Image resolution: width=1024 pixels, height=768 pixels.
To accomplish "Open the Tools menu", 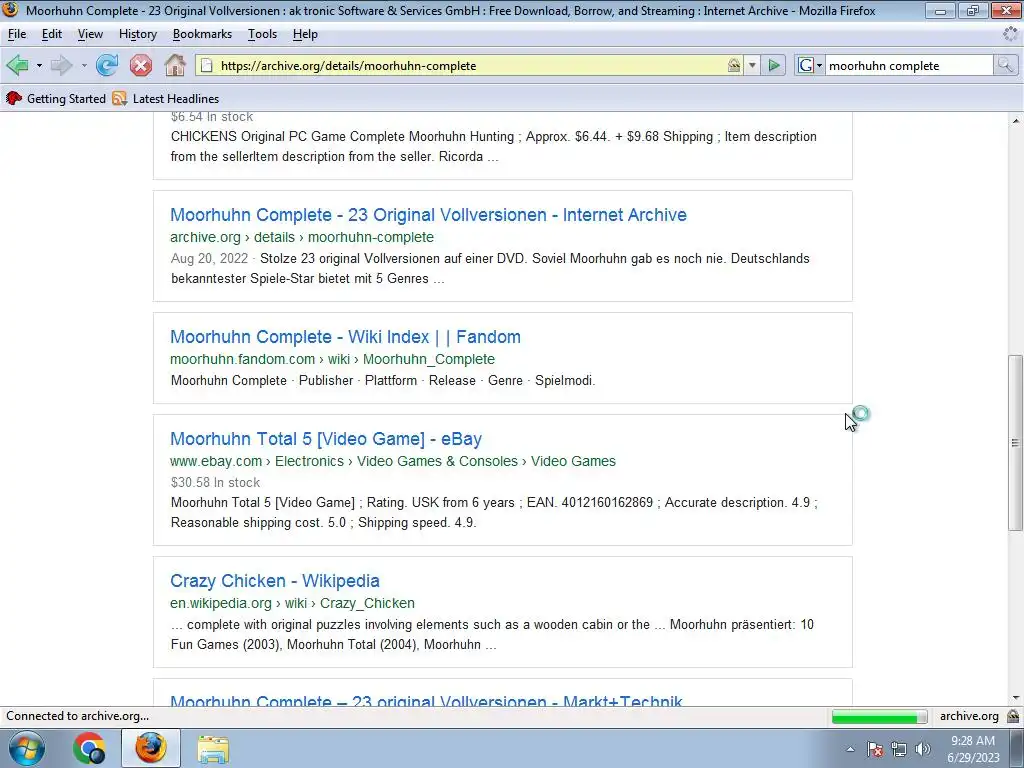I will coord(263,34).
